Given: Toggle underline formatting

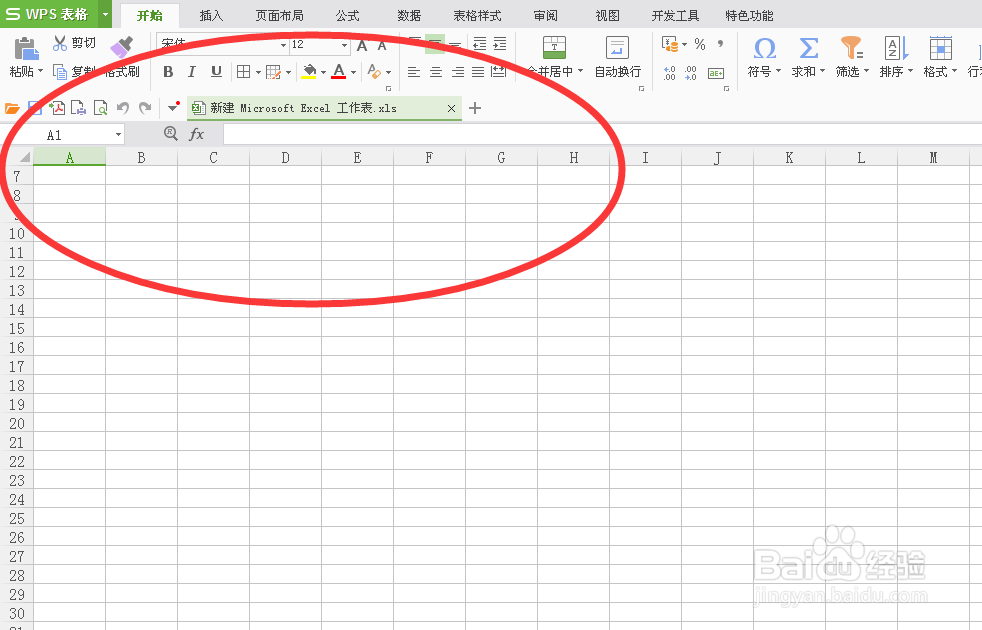Looking at the screenshot, I should tap(214, 71).
